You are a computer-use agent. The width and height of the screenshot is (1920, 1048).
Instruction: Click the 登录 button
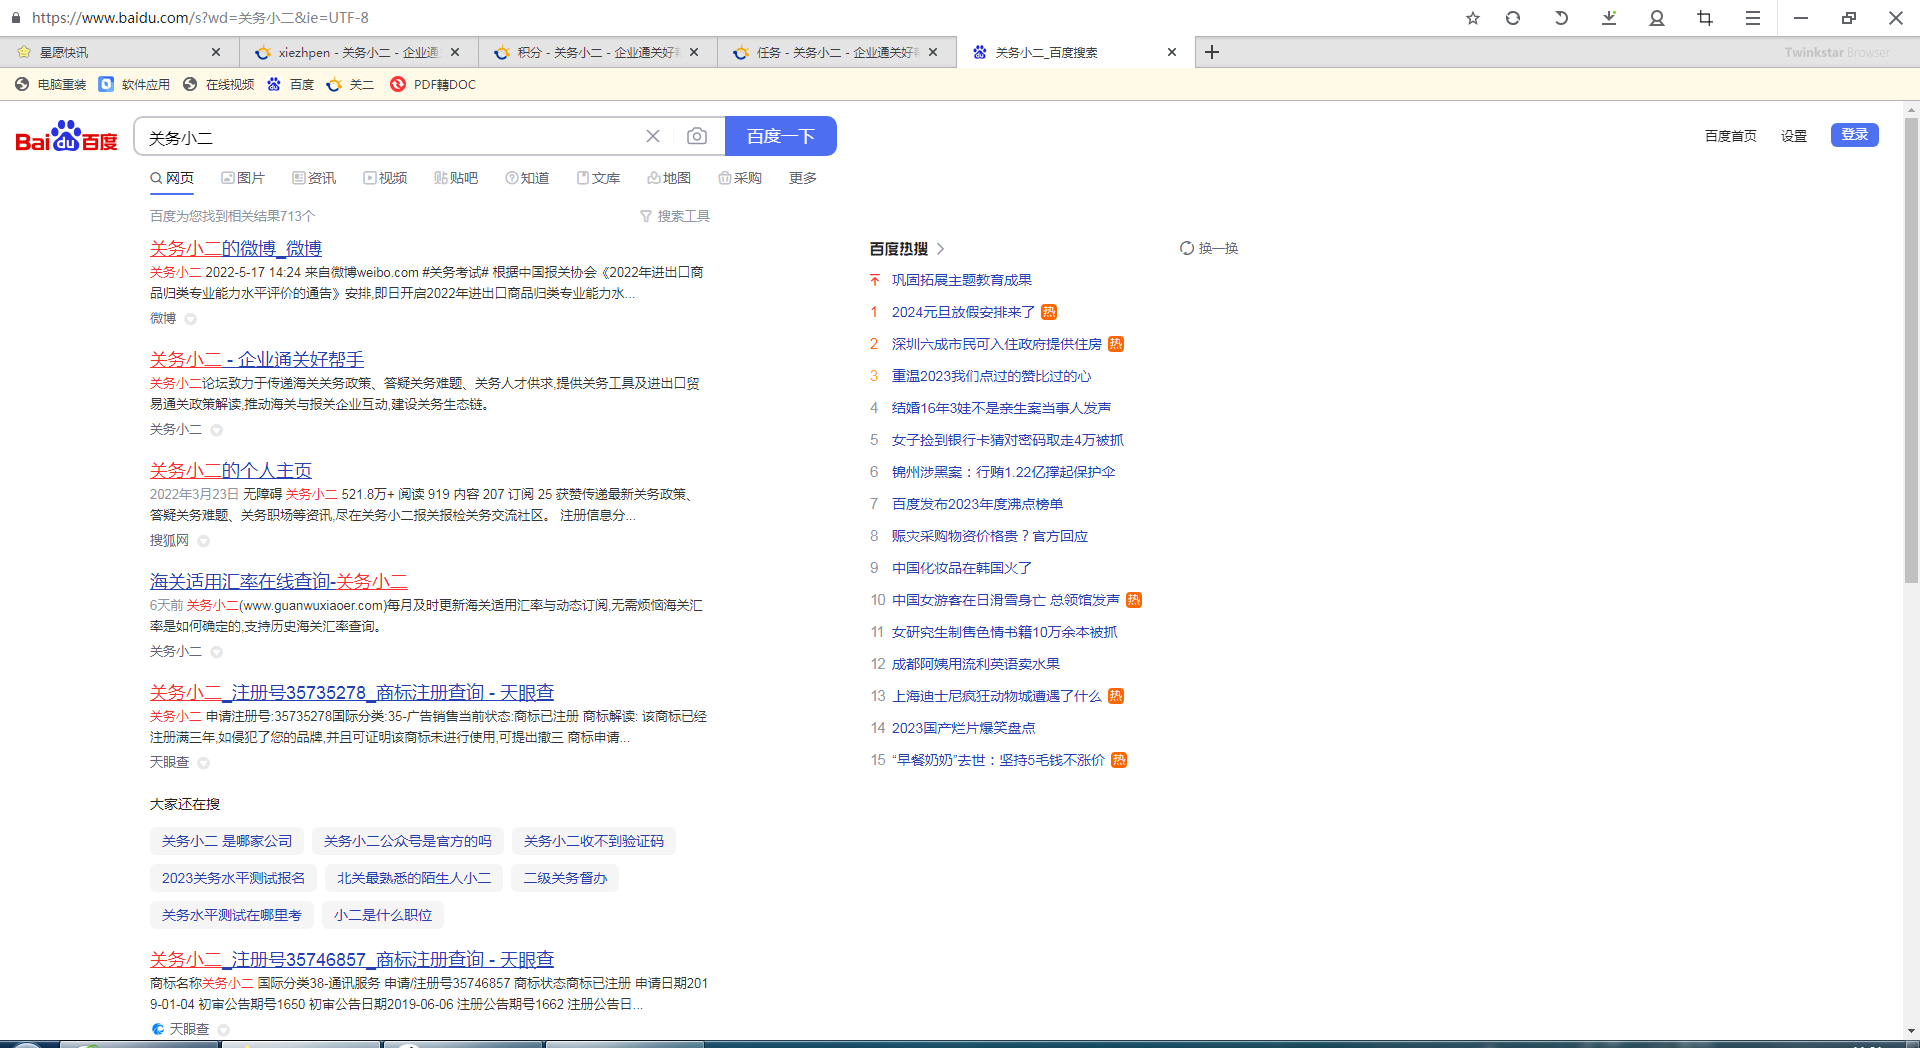click(x=1854, y=135)
